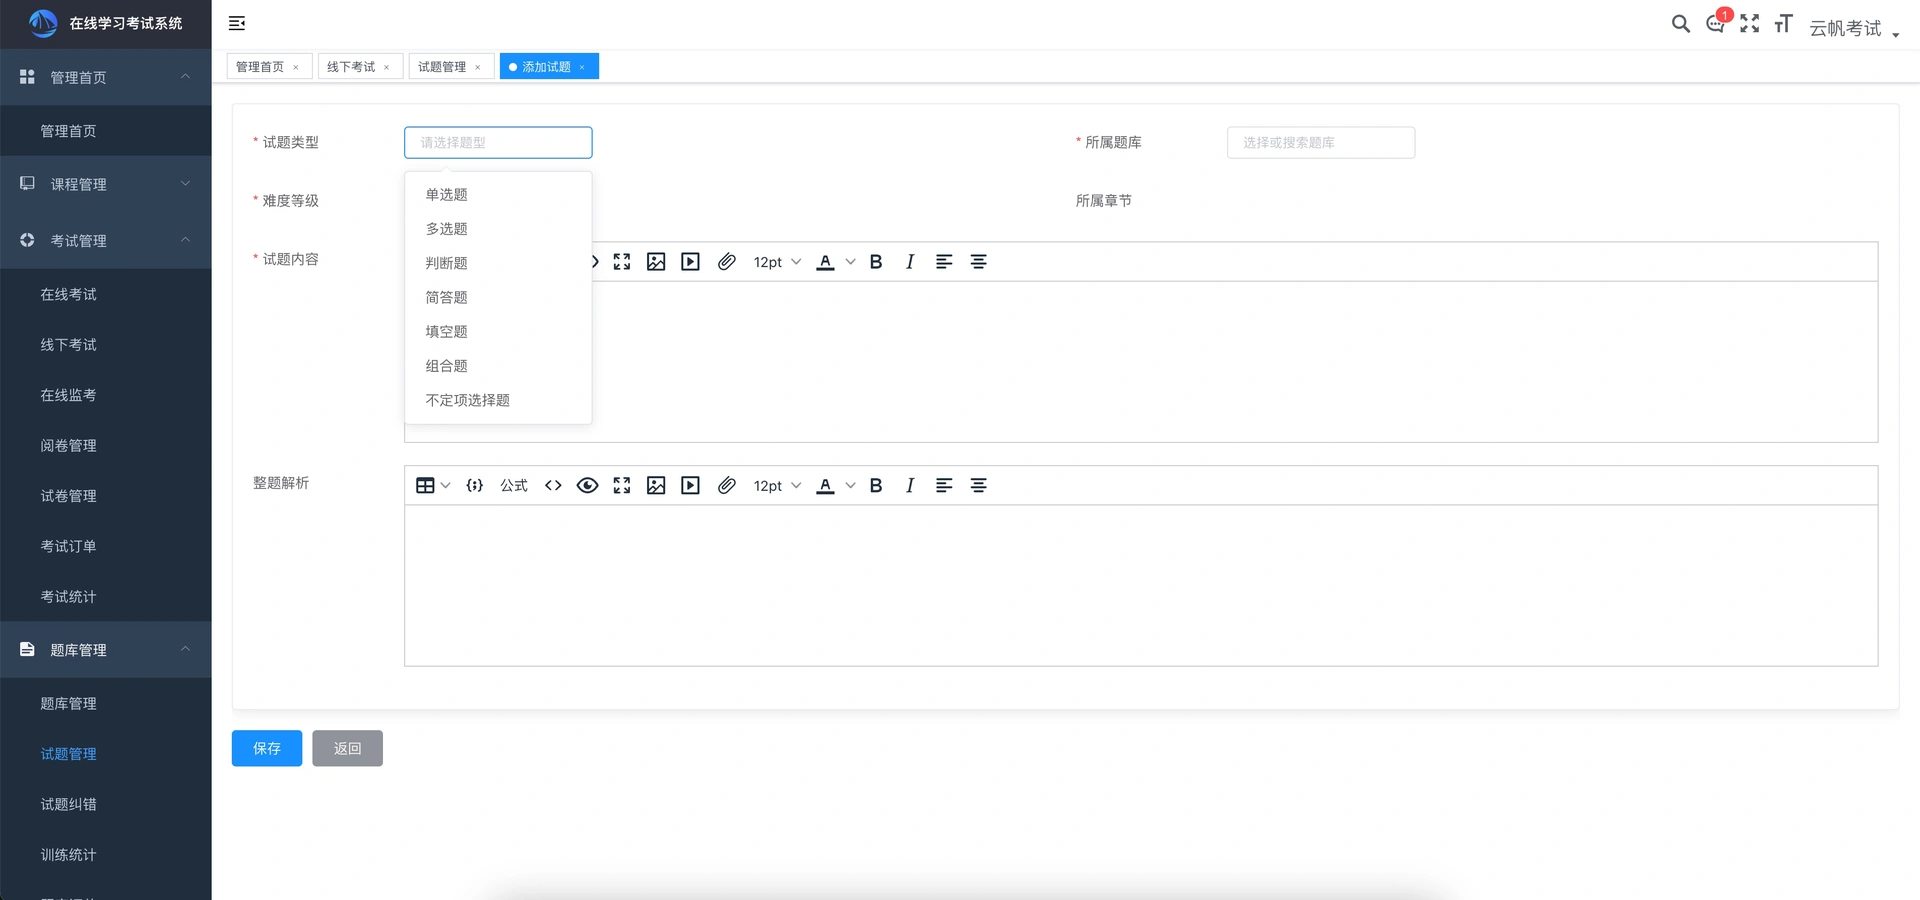1920x900 pixels.
Task: Attach file in 整题解析 editor
Action: [727, 485]
